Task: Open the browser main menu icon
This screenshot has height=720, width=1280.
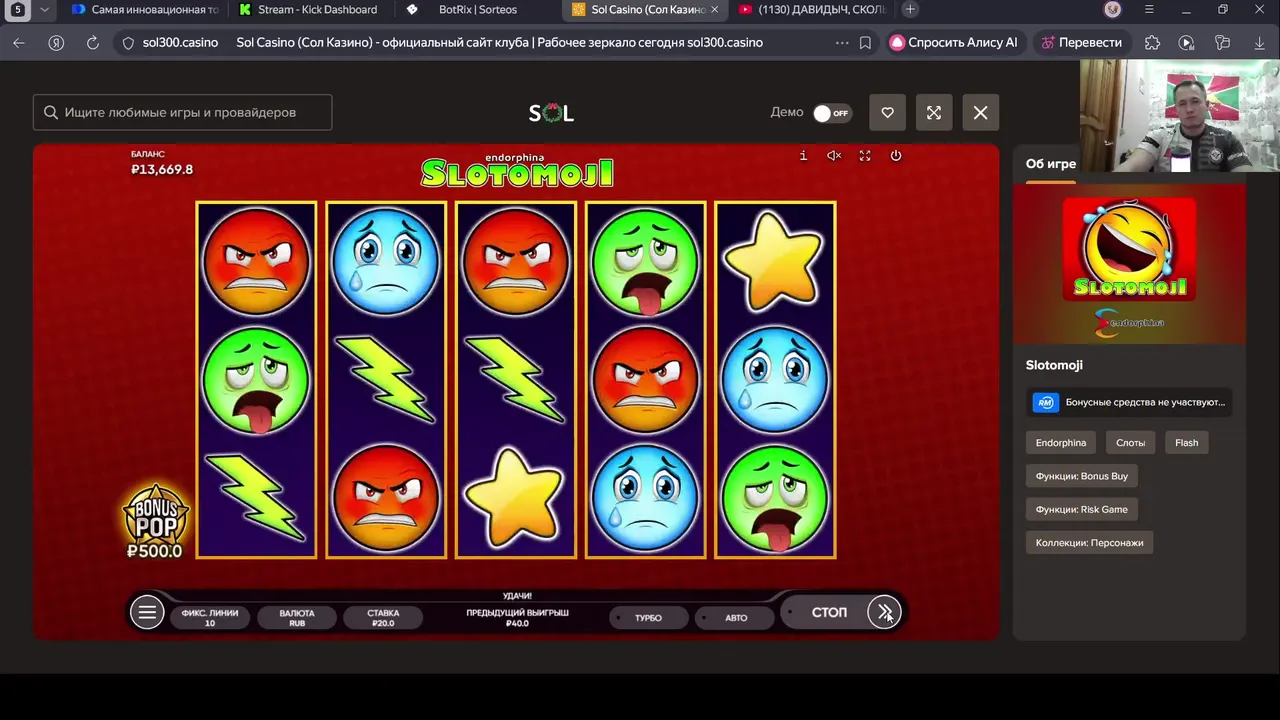Action: tap(1149, 10)
